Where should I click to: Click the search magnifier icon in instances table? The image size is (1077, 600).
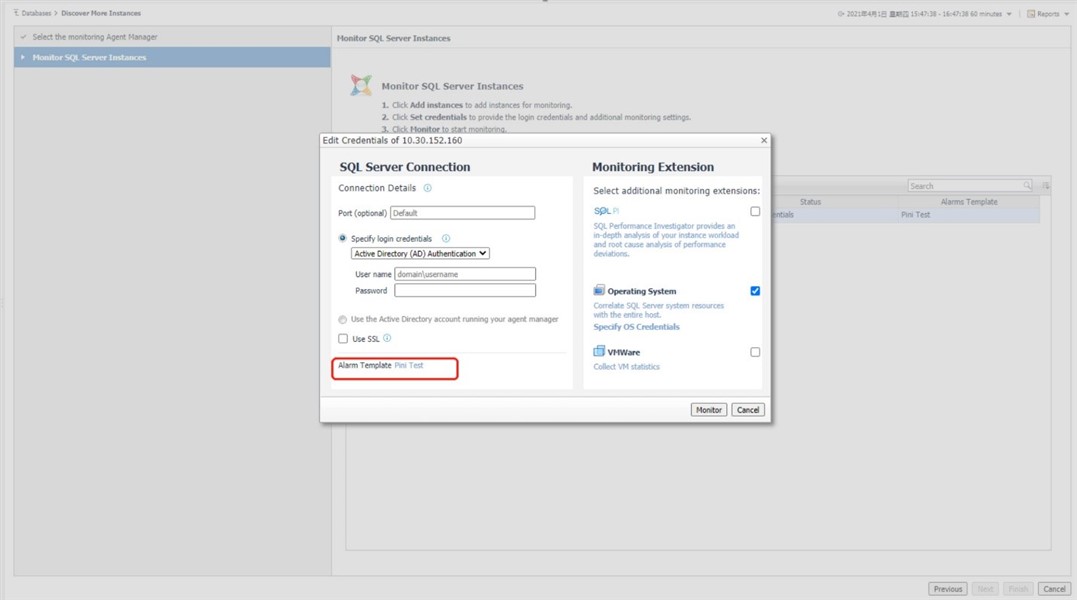(x=1027, y=185)
